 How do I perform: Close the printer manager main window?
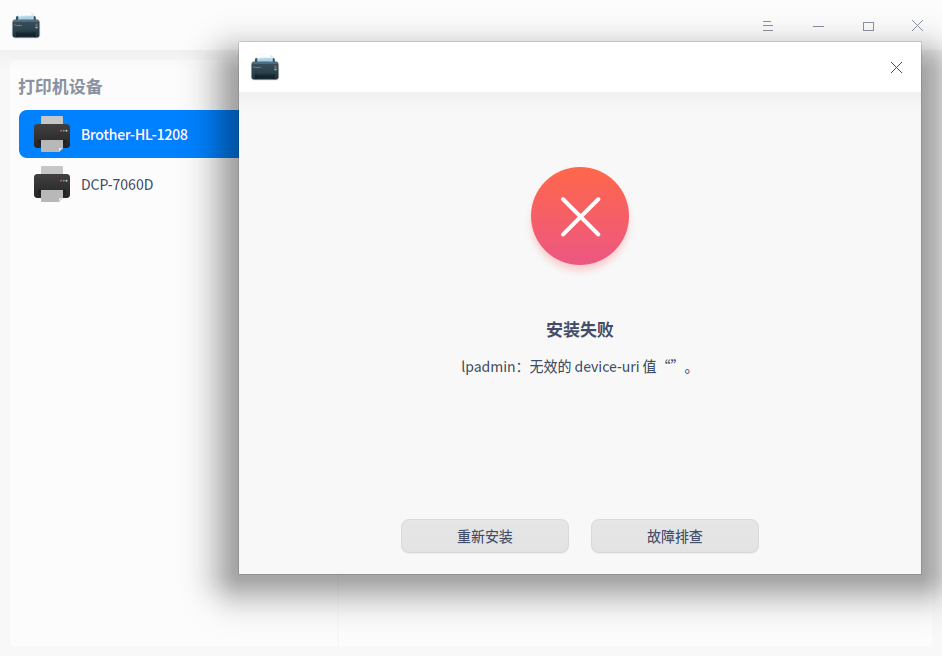coord(917,25)
